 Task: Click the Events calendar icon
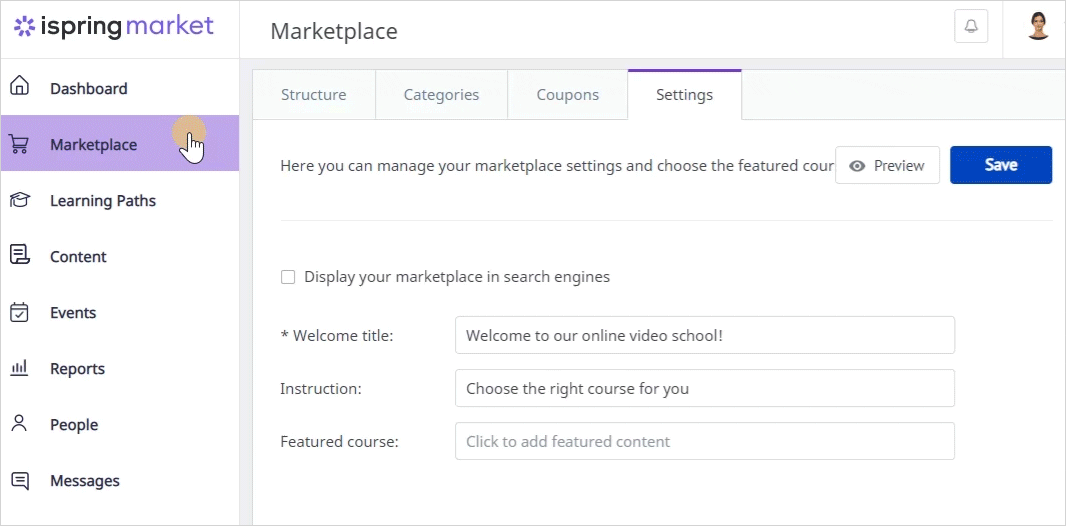click(20, 312)
